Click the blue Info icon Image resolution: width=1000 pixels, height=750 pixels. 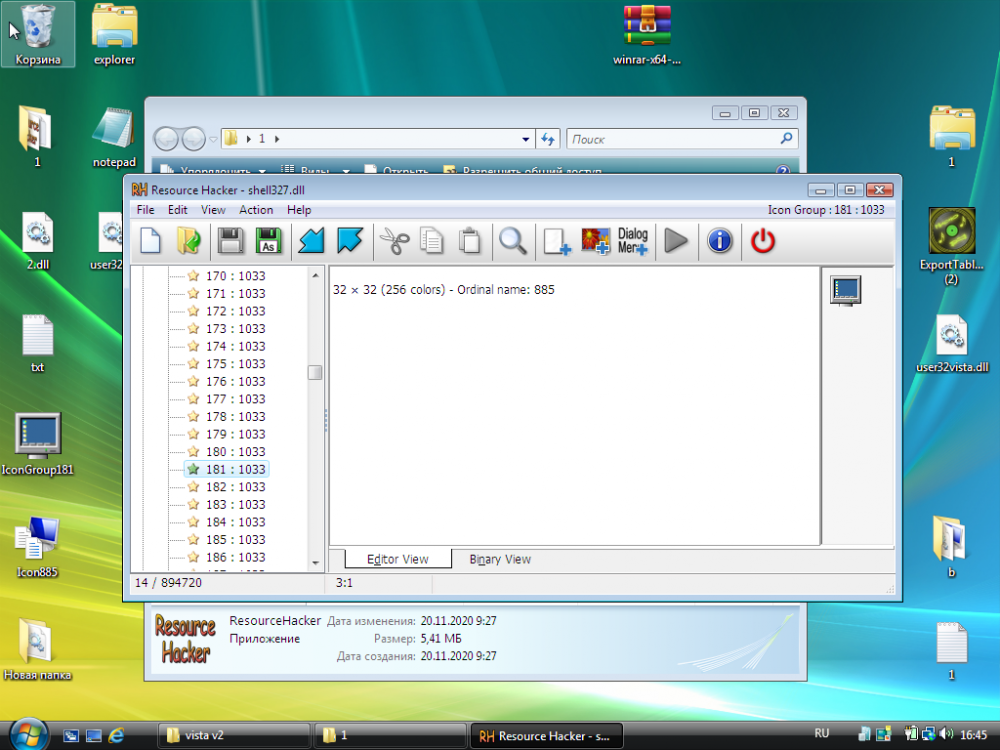[720, 241]
